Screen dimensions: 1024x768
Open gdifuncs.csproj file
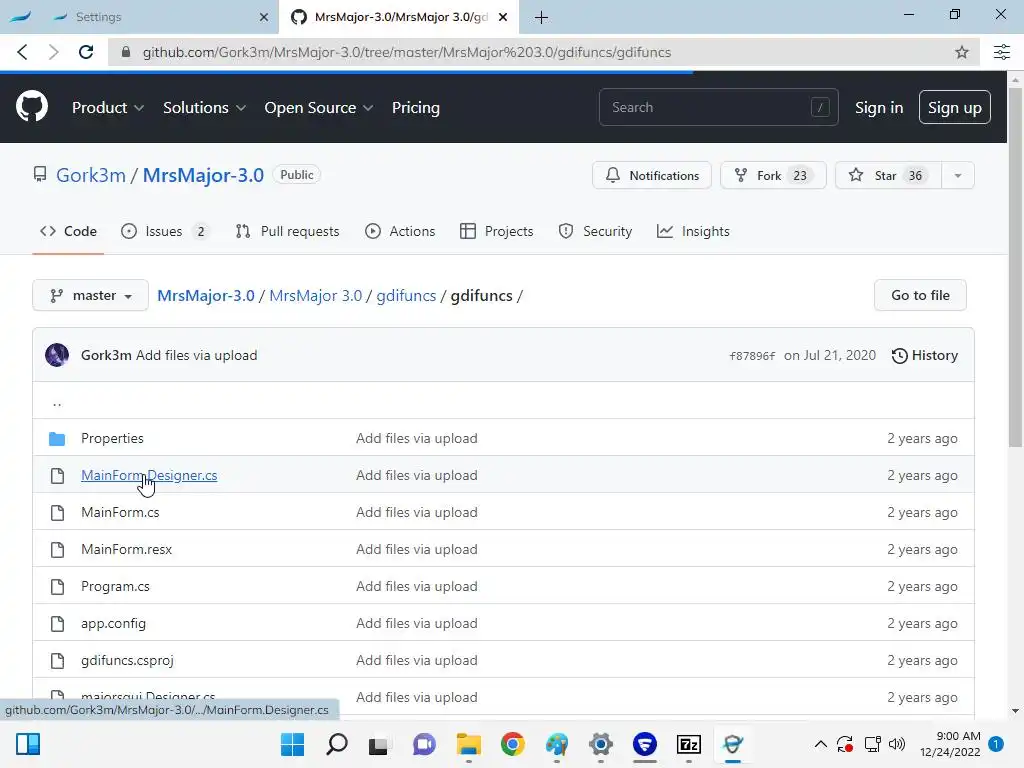point(127,660)
